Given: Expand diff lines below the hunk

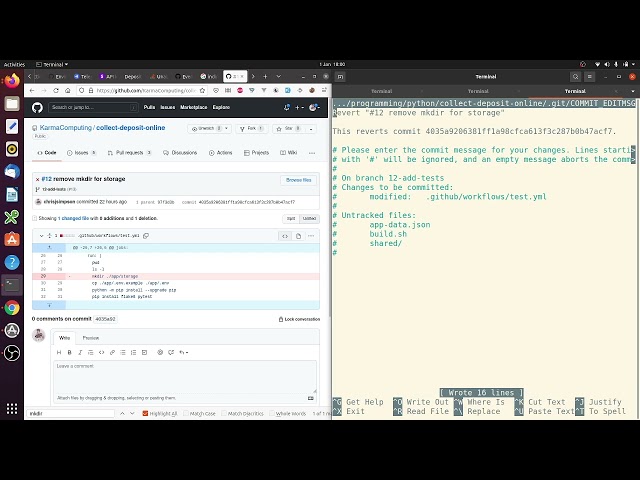Looking at the screenshot, I should 49,305.
